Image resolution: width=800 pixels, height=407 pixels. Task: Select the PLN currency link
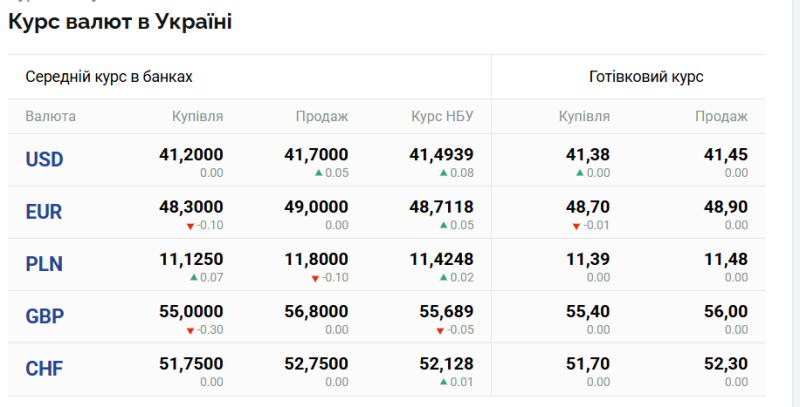click(x=44, y=264)
